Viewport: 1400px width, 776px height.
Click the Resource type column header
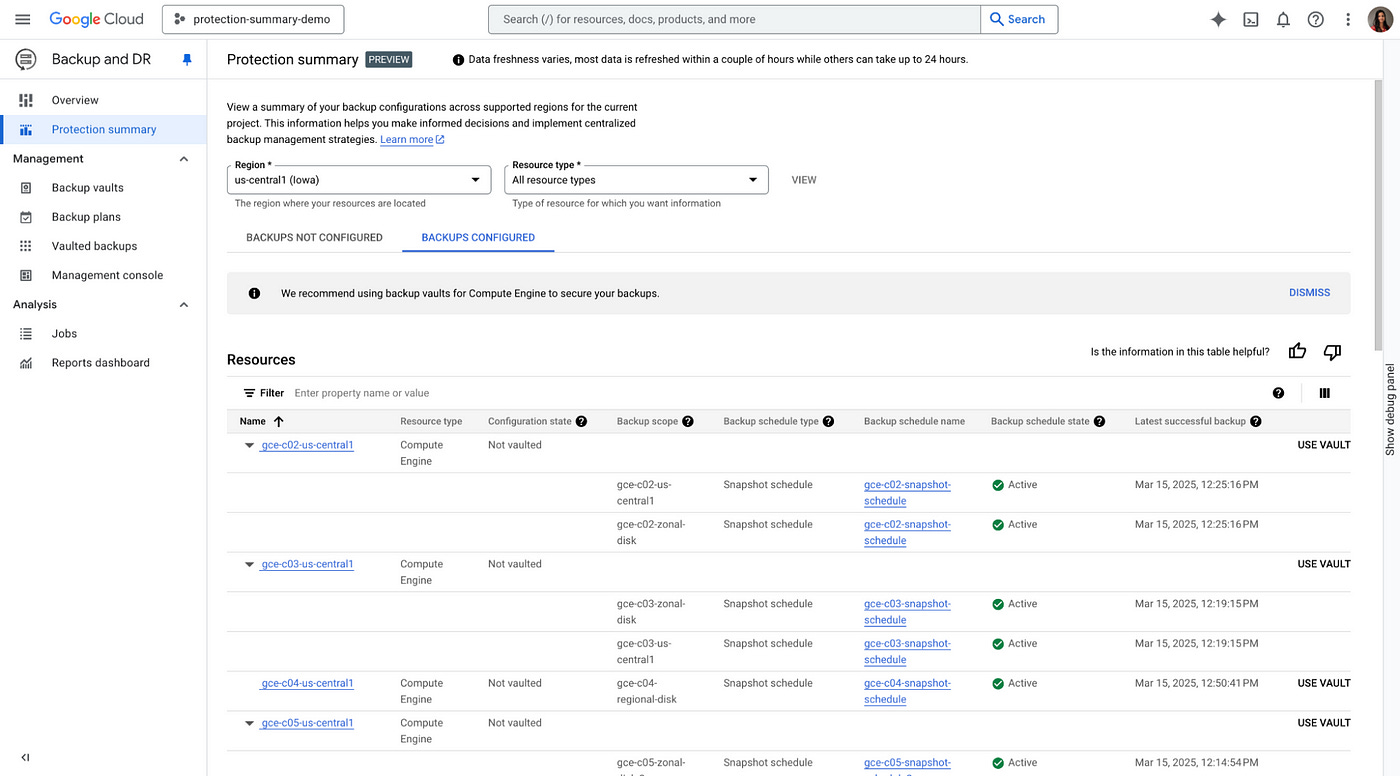tap(431, 421)
